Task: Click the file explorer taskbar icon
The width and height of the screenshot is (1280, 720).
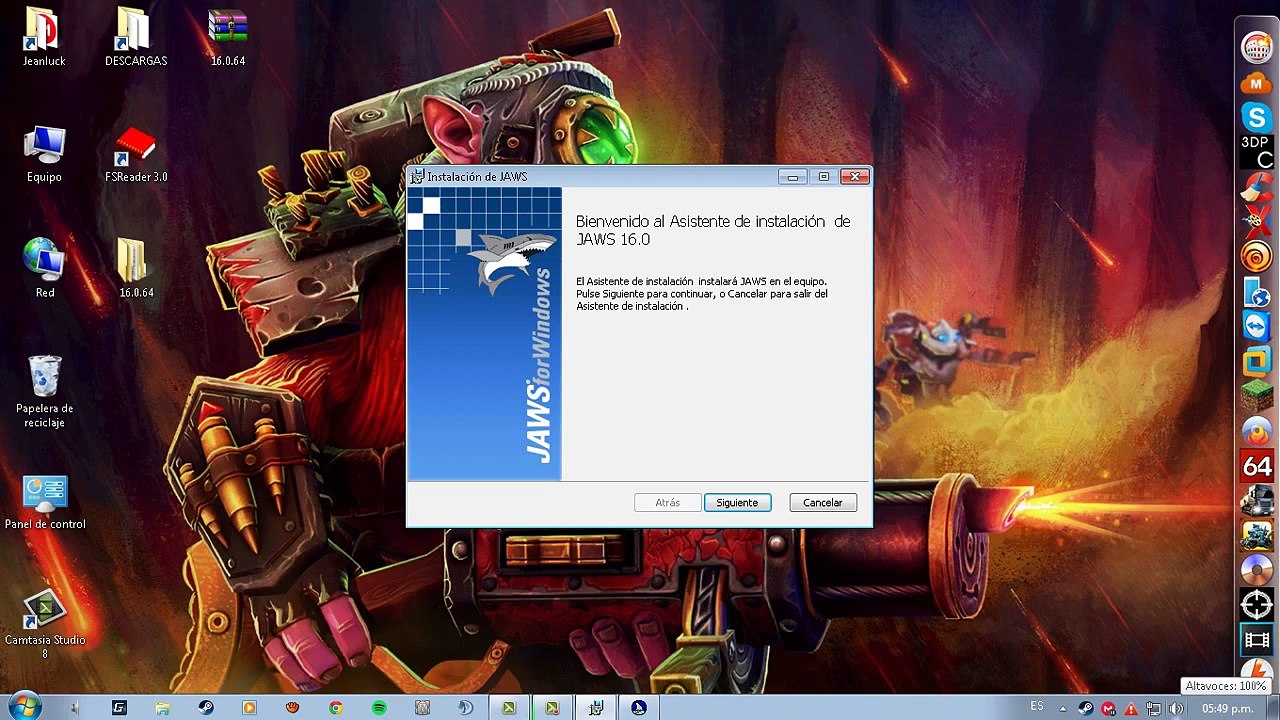Action: [x=162, y=708]
